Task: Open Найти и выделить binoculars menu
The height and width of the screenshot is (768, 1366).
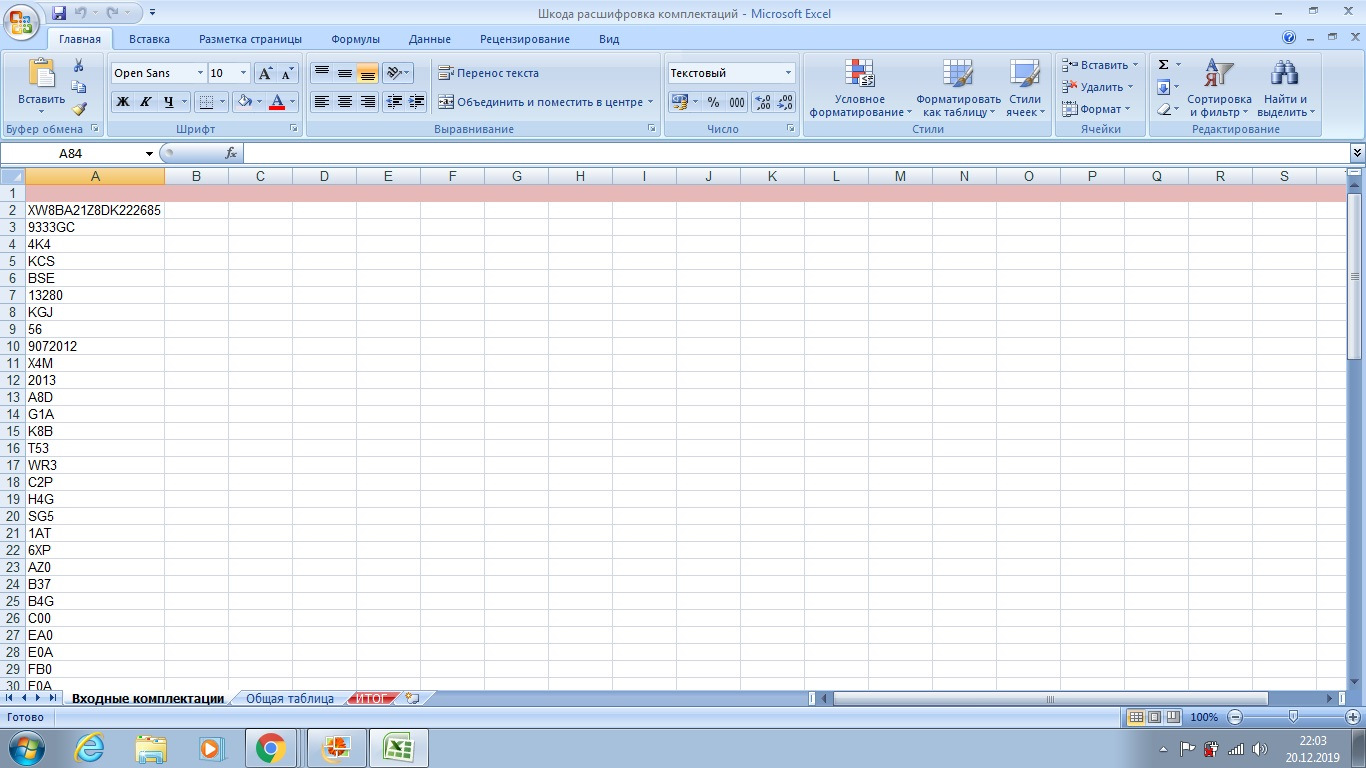Action: (1284, 88)
